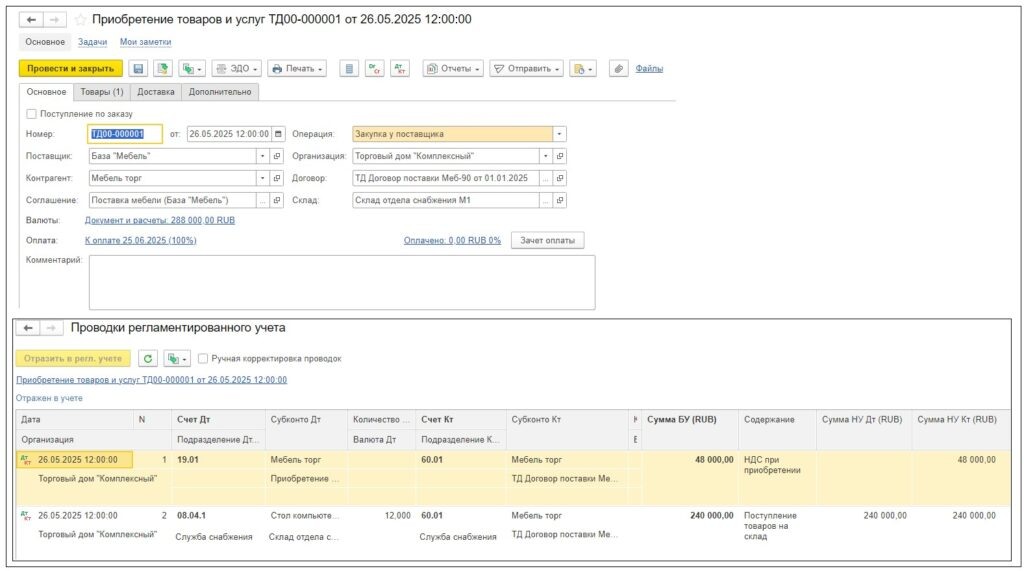Click Провести и закрыть button
1024x571 pixels.
tap(71, 69)
